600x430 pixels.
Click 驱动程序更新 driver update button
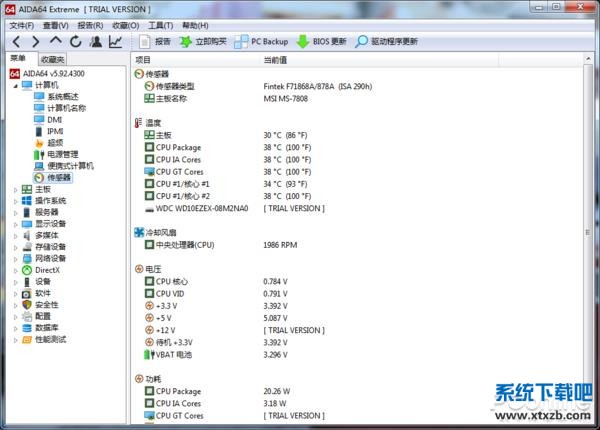click(387, 42)
